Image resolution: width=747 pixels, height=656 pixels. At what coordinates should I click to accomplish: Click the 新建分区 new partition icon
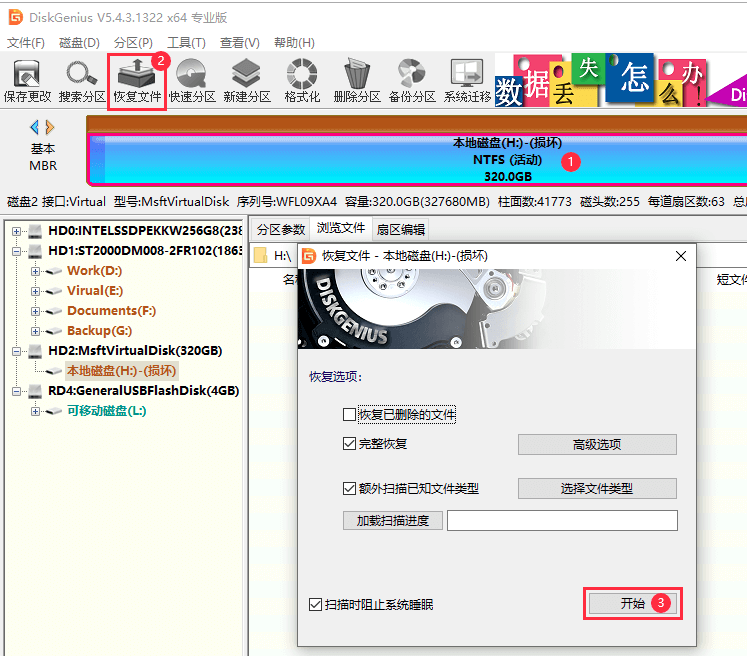pos(247,81)
